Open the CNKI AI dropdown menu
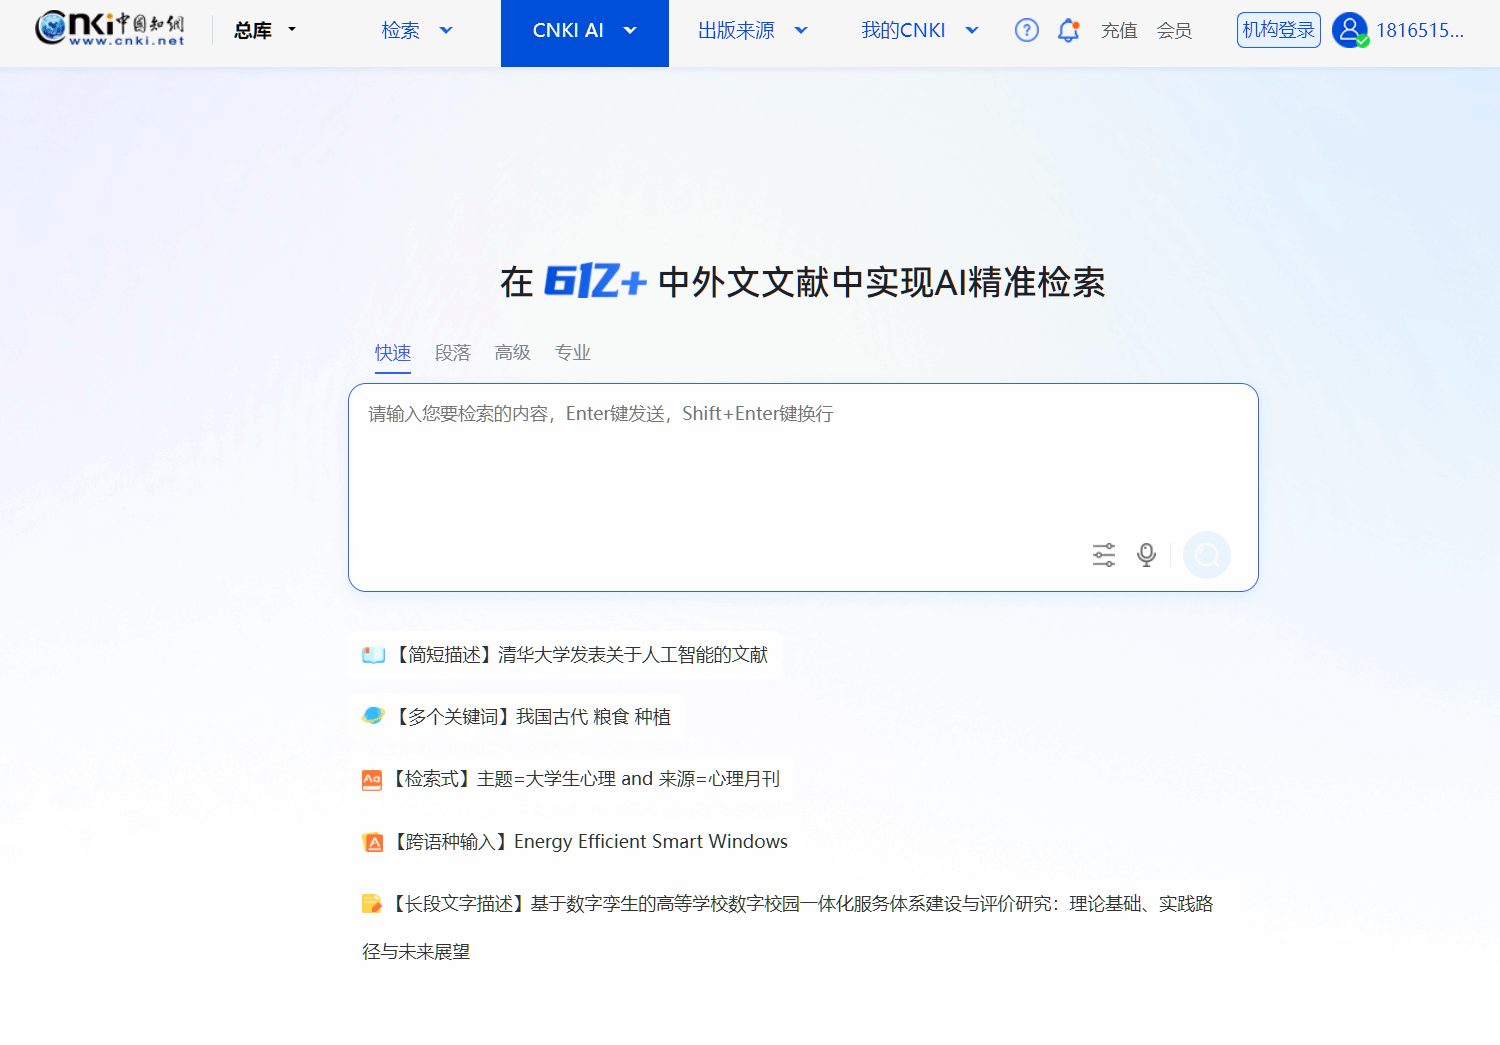This screenshot has width=1500, height=1045. click(x=584, y=30)
